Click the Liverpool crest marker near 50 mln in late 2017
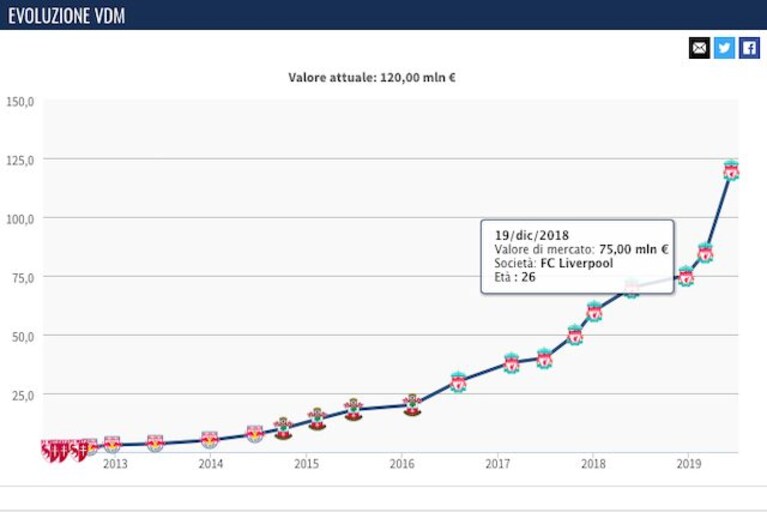Viewport: 767px width, 512px height. coord(575,335)
